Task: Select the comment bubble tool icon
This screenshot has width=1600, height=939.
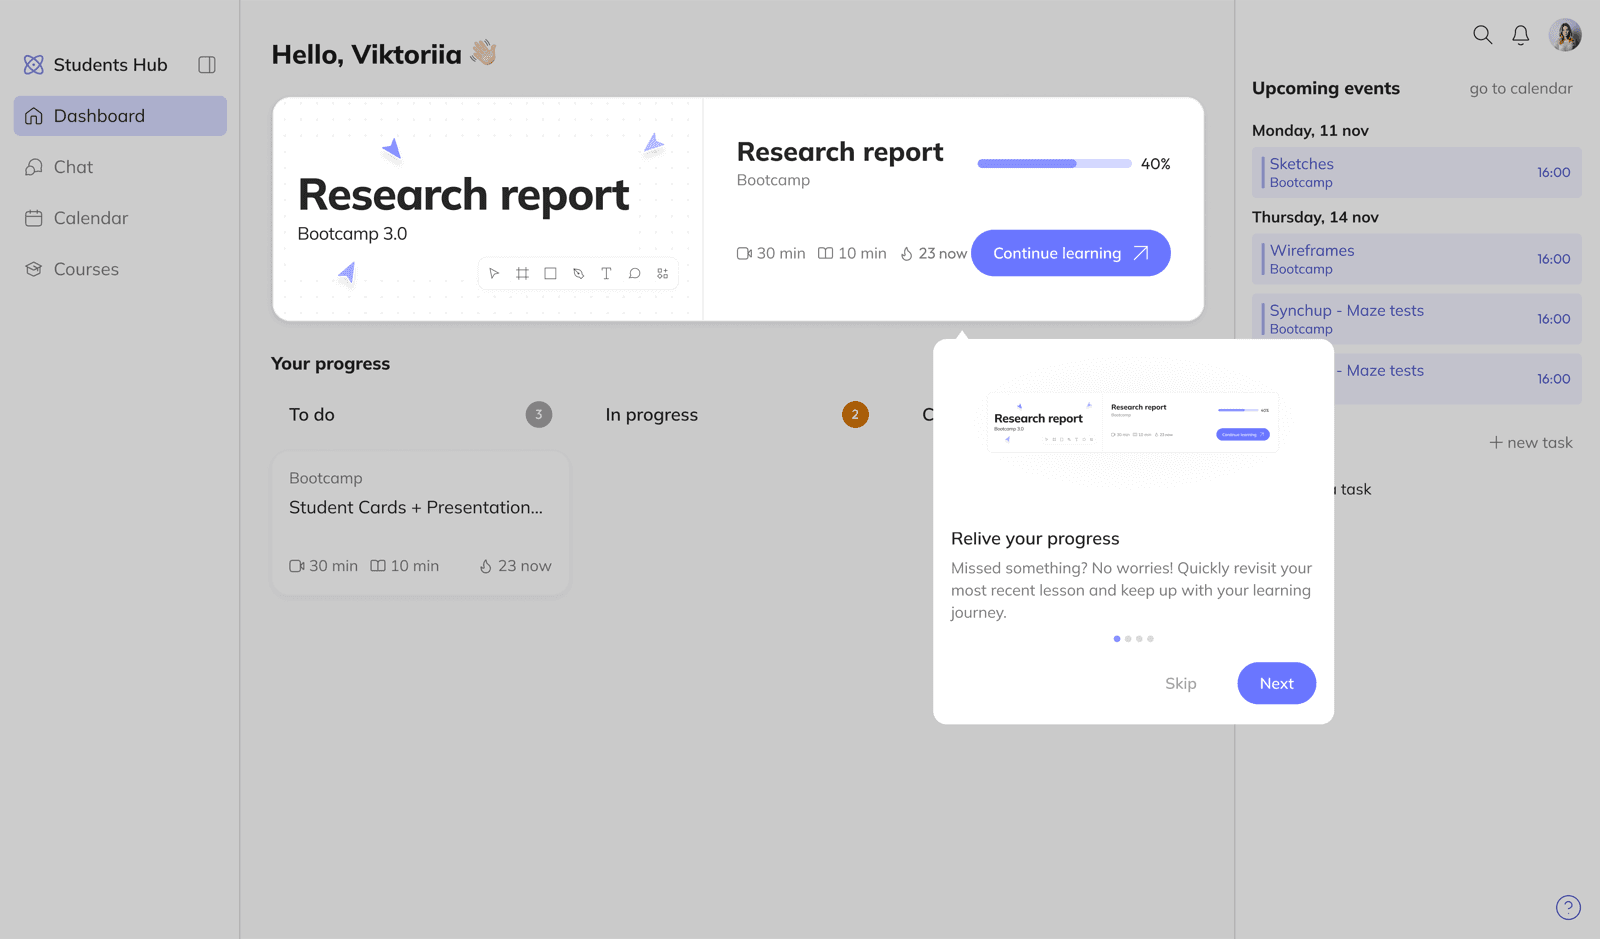Action: point(634,273)
